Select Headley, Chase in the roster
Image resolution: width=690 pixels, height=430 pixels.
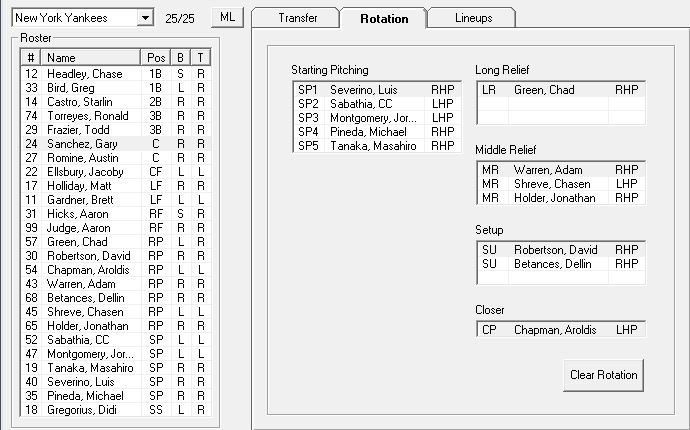tap(116, 74)
